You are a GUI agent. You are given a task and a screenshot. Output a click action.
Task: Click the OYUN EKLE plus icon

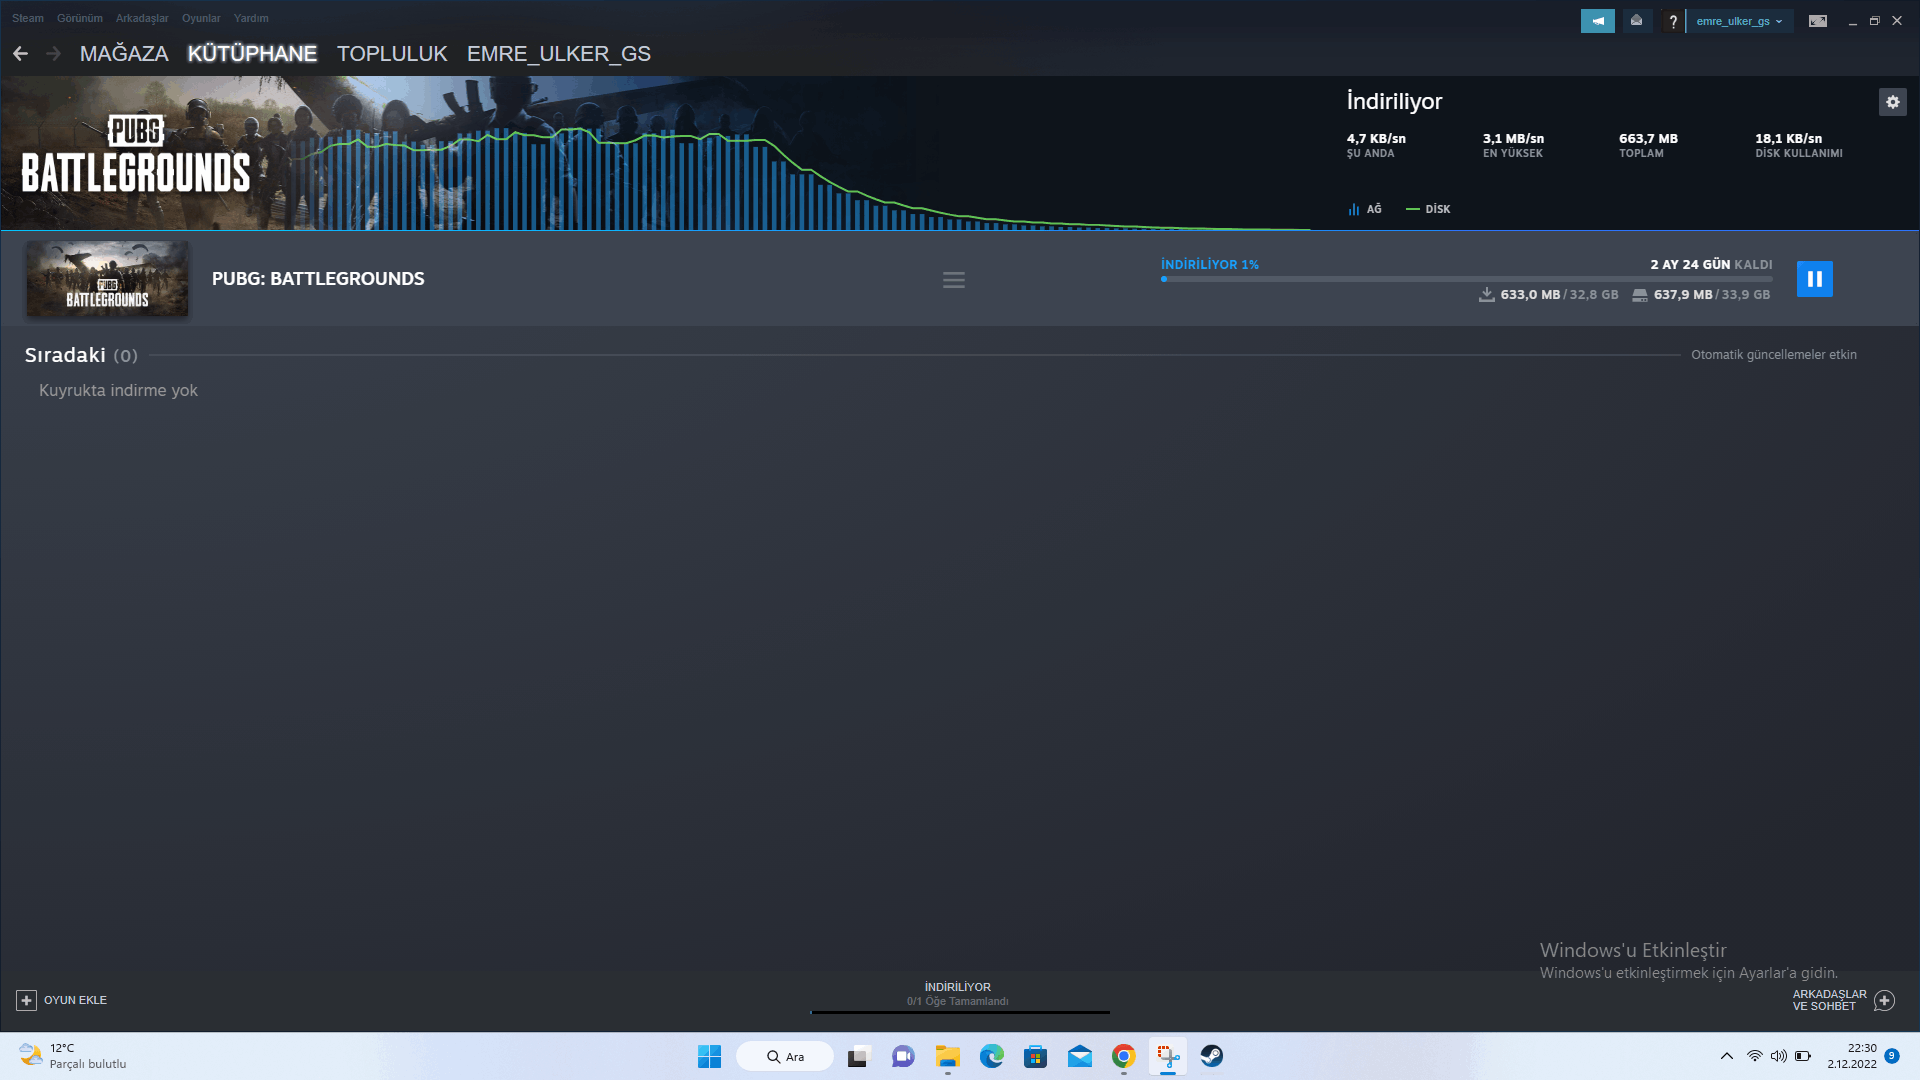(x=26, y=1000)
